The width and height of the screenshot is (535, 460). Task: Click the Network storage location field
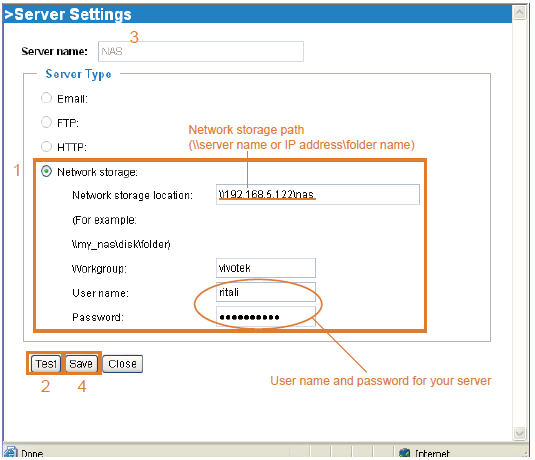click(318, 195)
